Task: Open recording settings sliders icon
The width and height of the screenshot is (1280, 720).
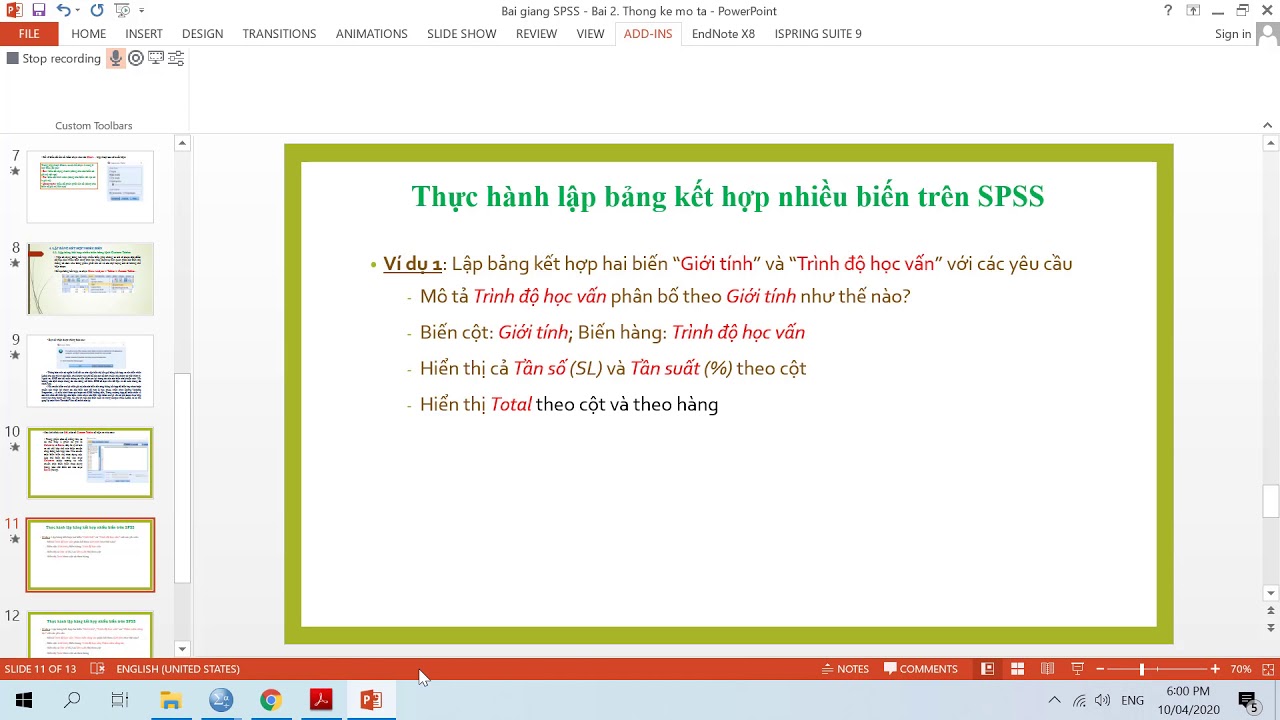Action: [176, 58]
